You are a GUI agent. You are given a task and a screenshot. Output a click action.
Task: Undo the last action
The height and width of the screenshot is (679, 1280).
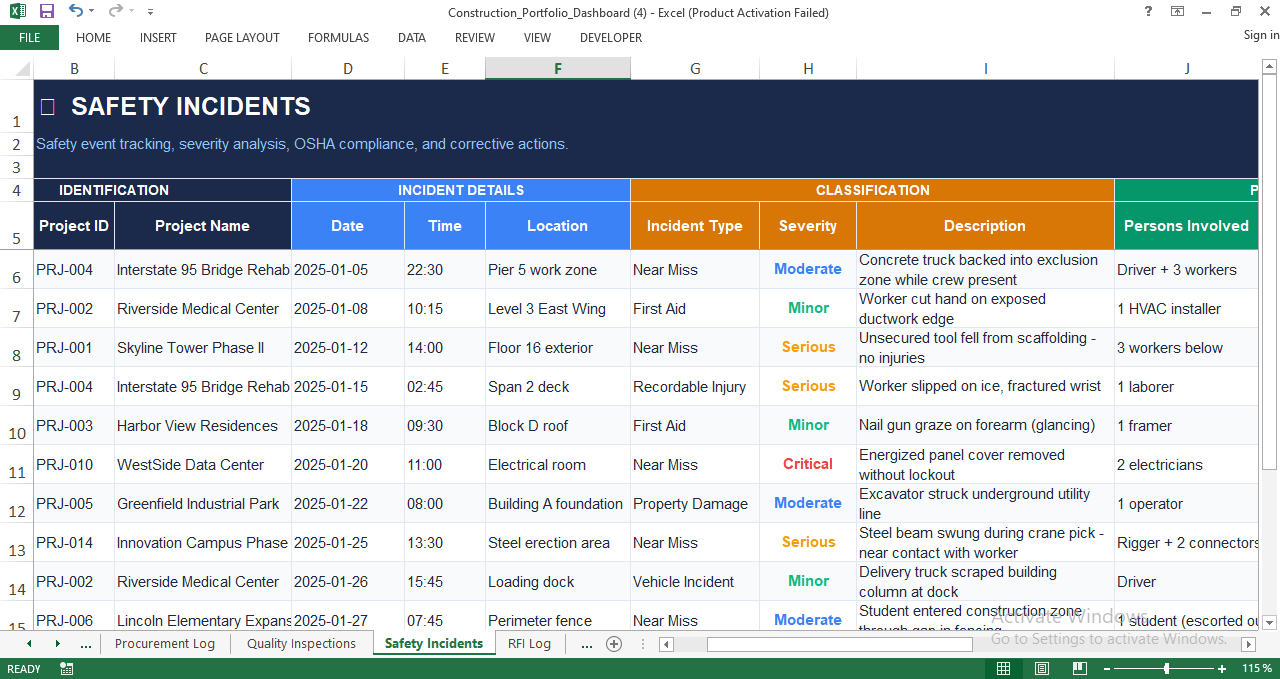[x=76, y=11]
